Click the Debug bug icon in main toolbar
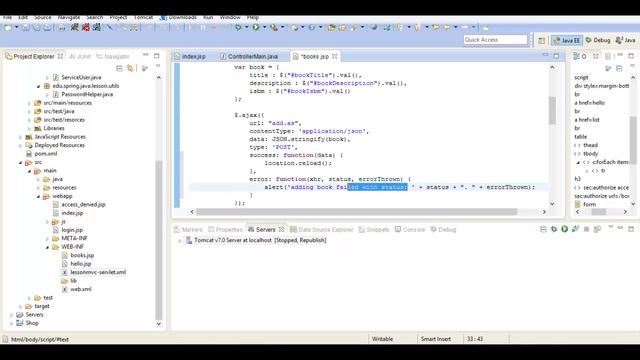 (238, 27)
